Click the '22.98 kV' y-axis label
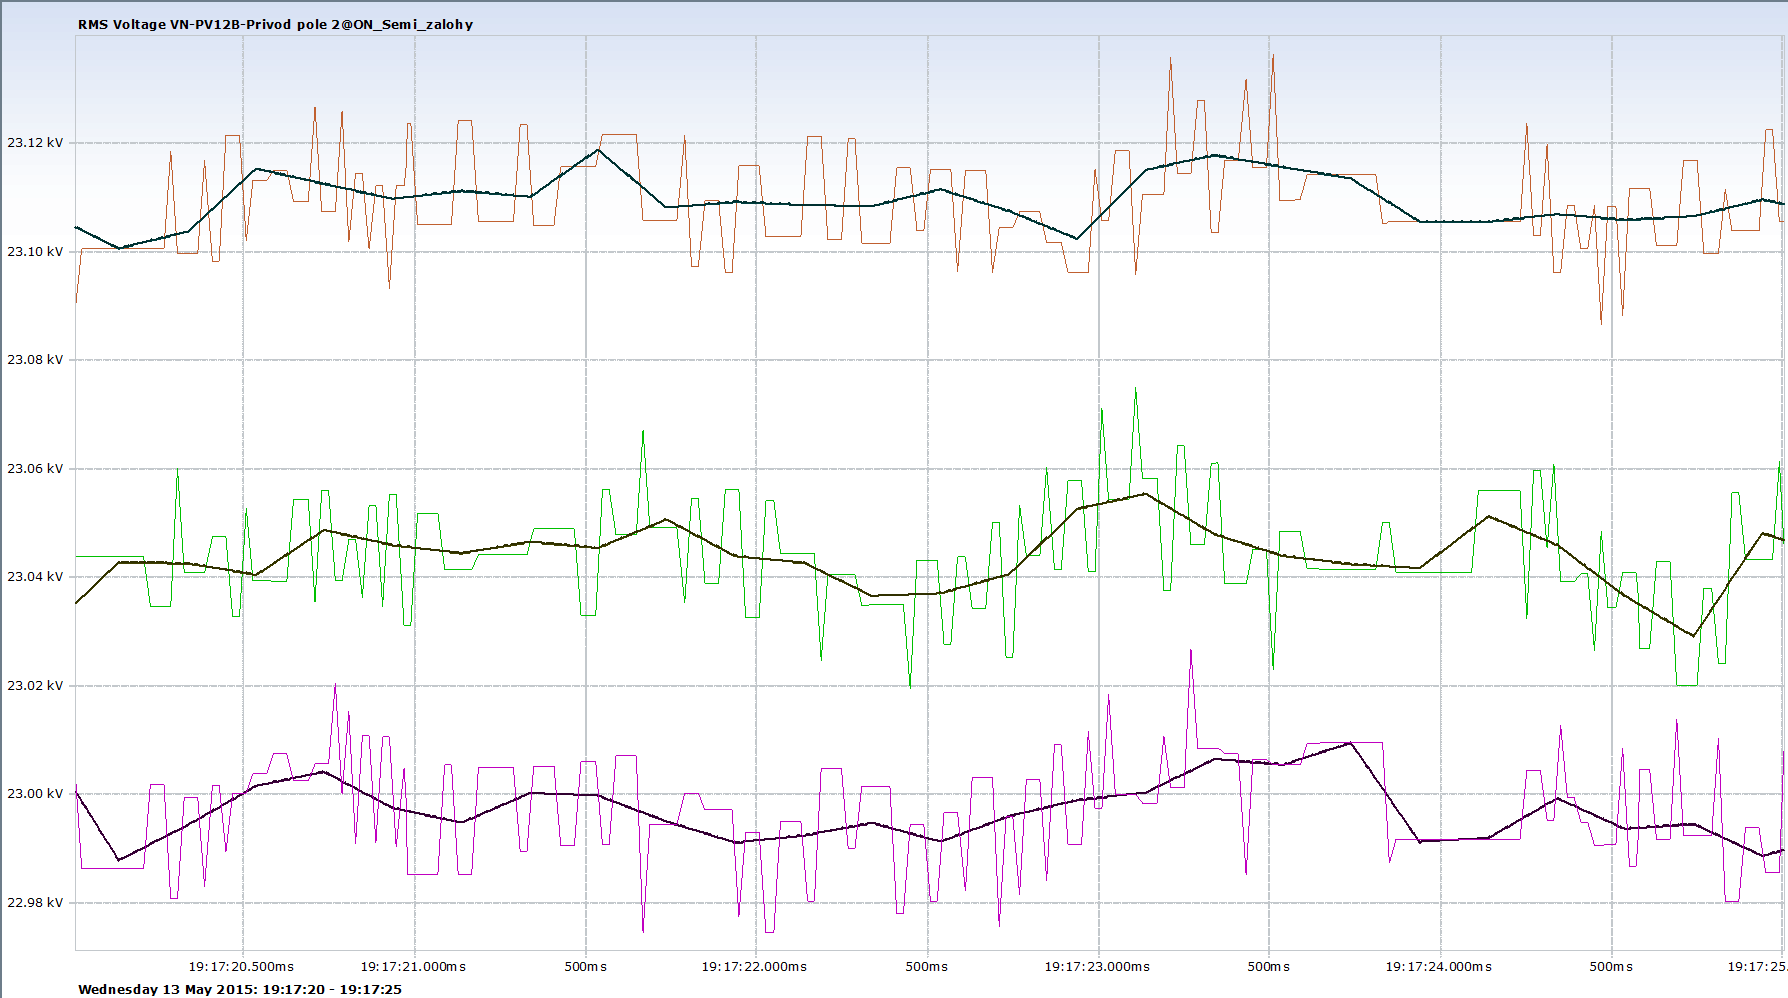 [35, 902]
